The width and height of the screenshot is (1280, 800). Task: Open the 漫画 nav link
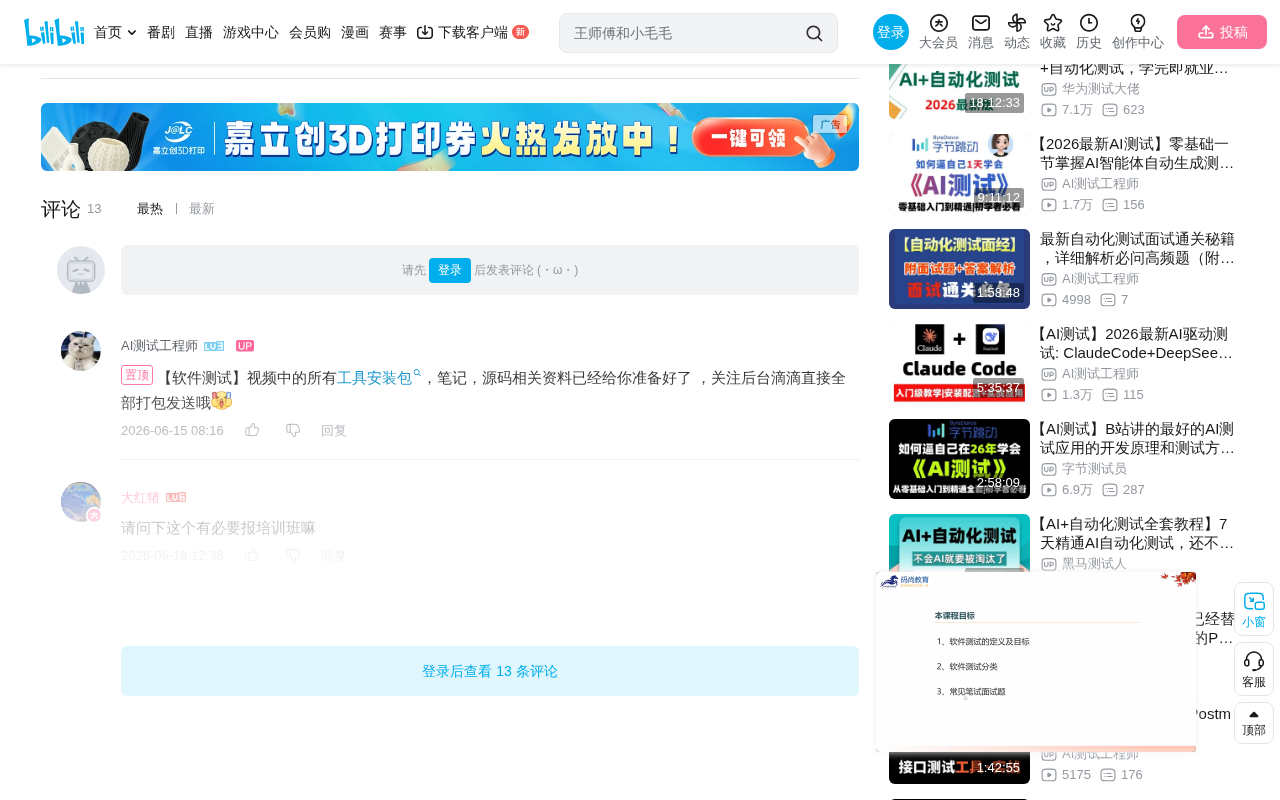click(355, 32)
